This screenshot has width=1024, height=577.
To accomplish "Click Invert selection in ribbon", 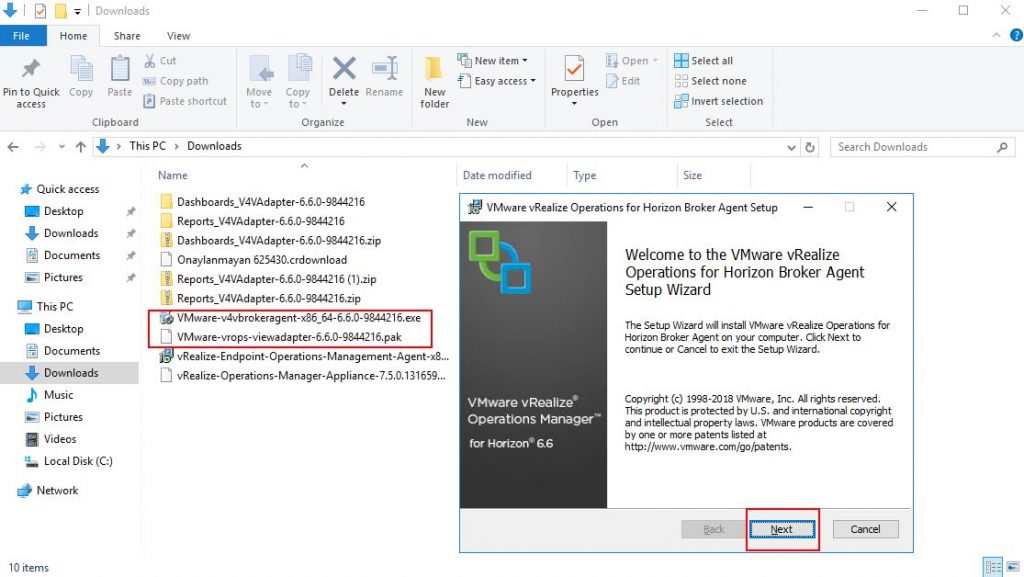I will 718,101.
